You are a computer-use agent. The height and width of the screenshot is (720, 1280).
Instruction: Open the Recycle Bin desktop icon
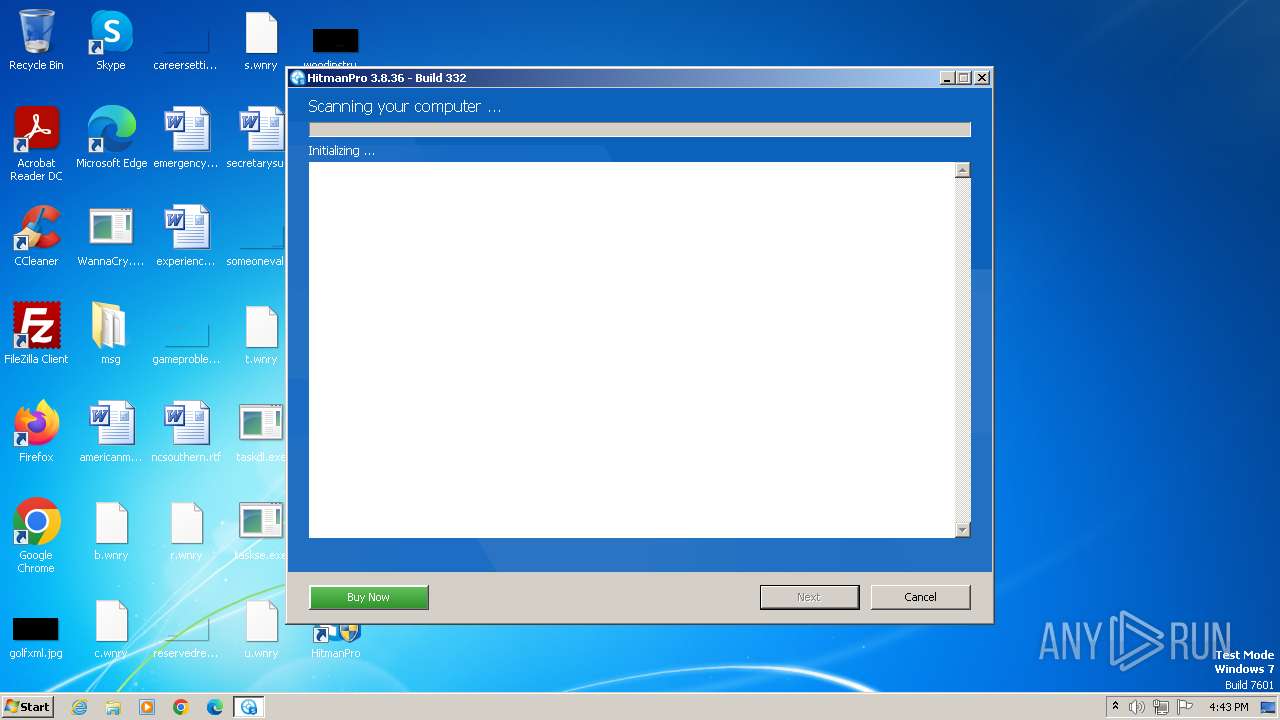36,40
